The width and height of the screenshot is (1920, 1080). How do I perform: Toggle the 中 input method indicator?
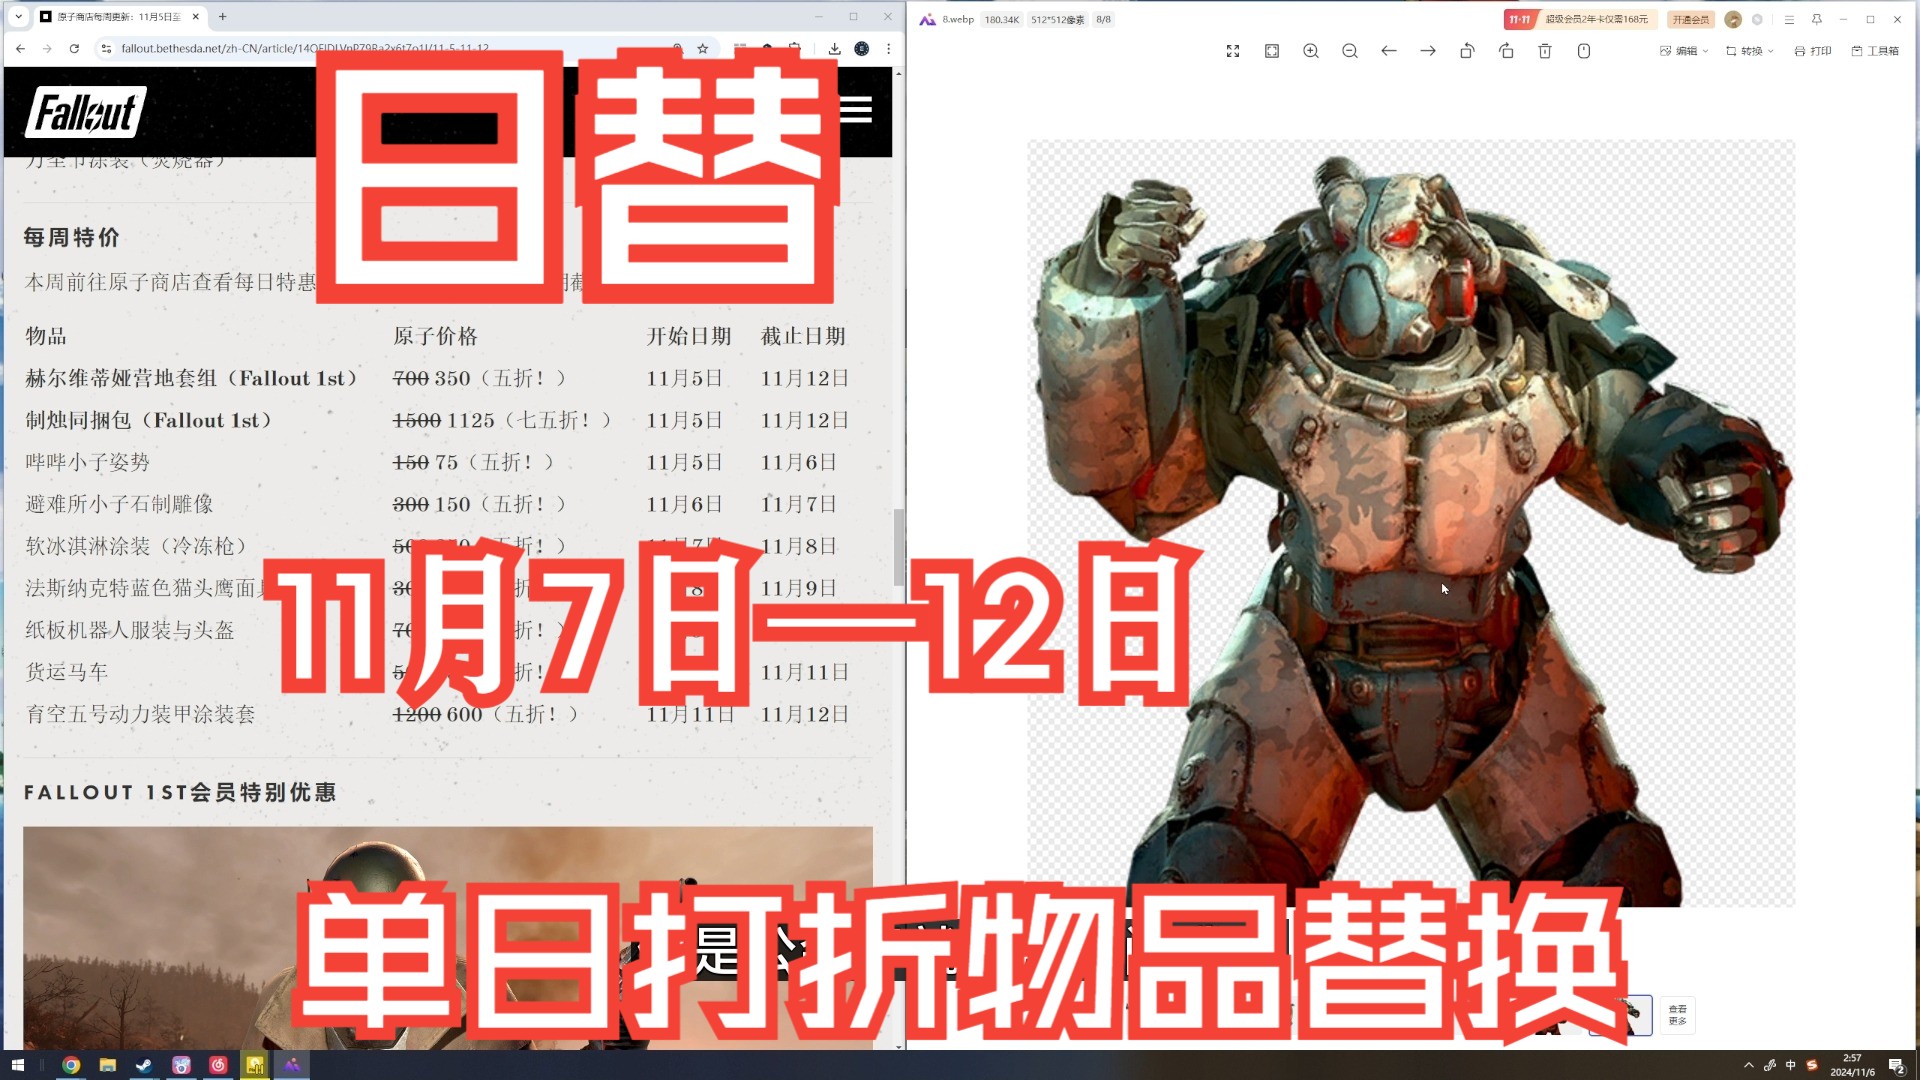[x=1790, y=1065]
